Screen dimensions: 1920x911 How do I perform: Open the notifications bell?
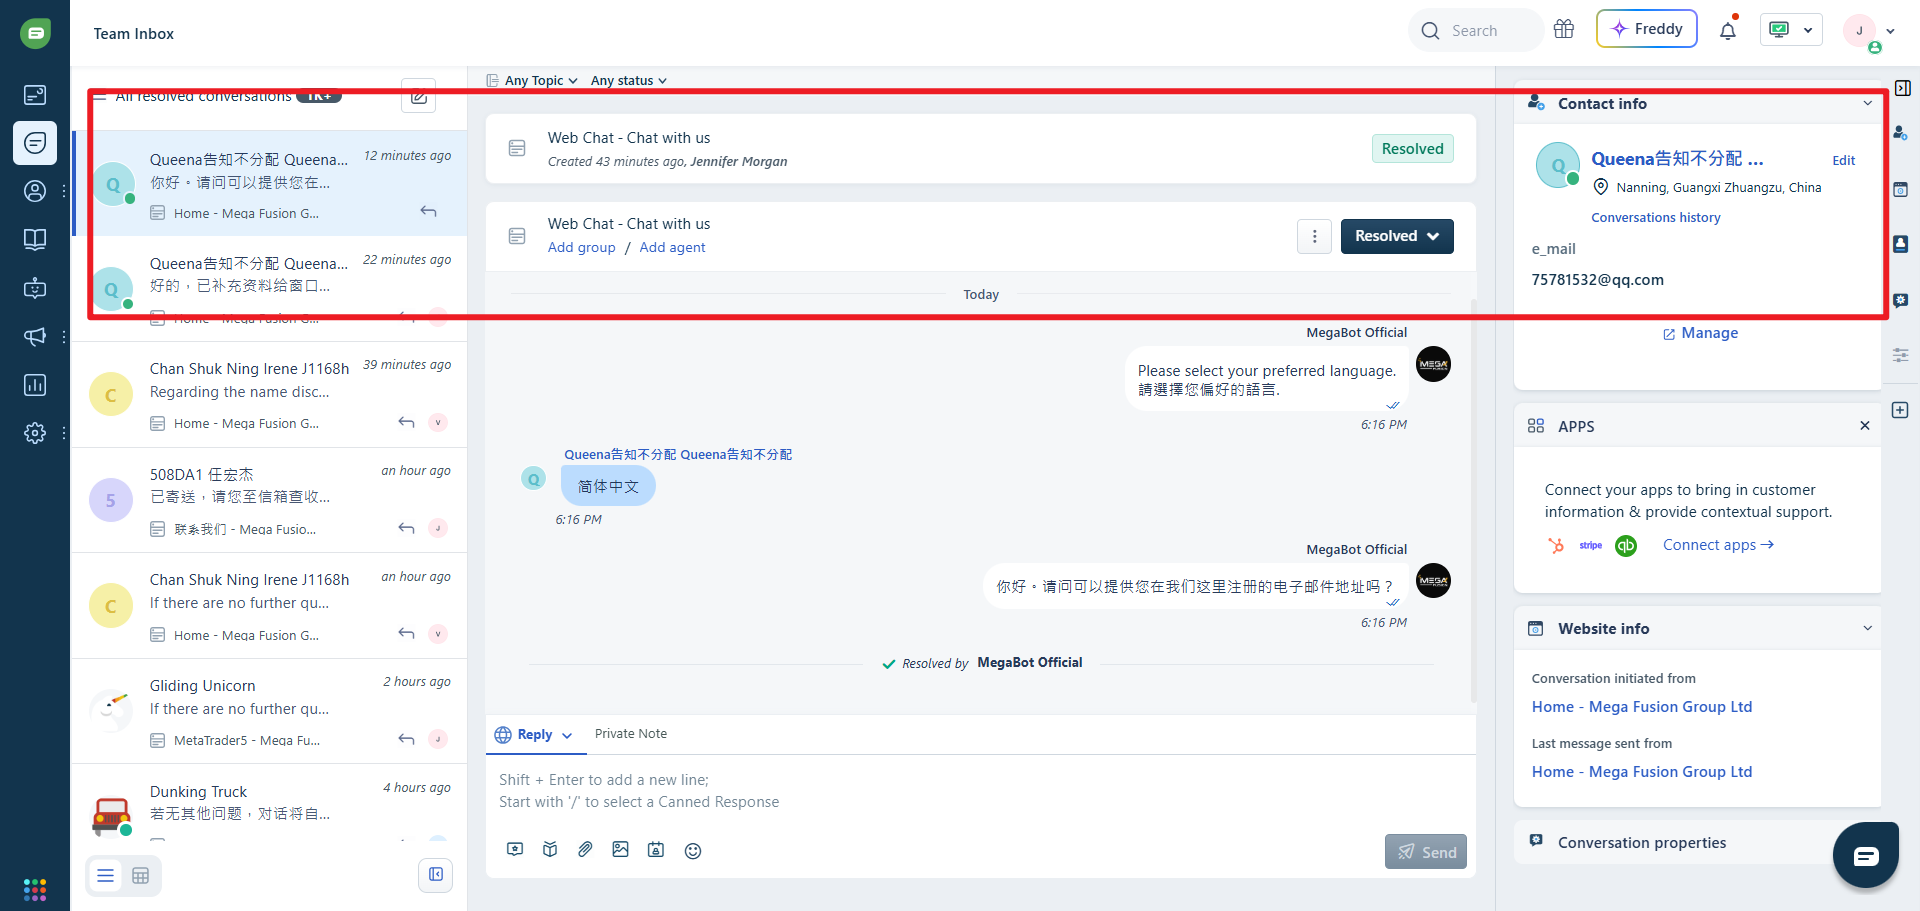point(1728,31)
